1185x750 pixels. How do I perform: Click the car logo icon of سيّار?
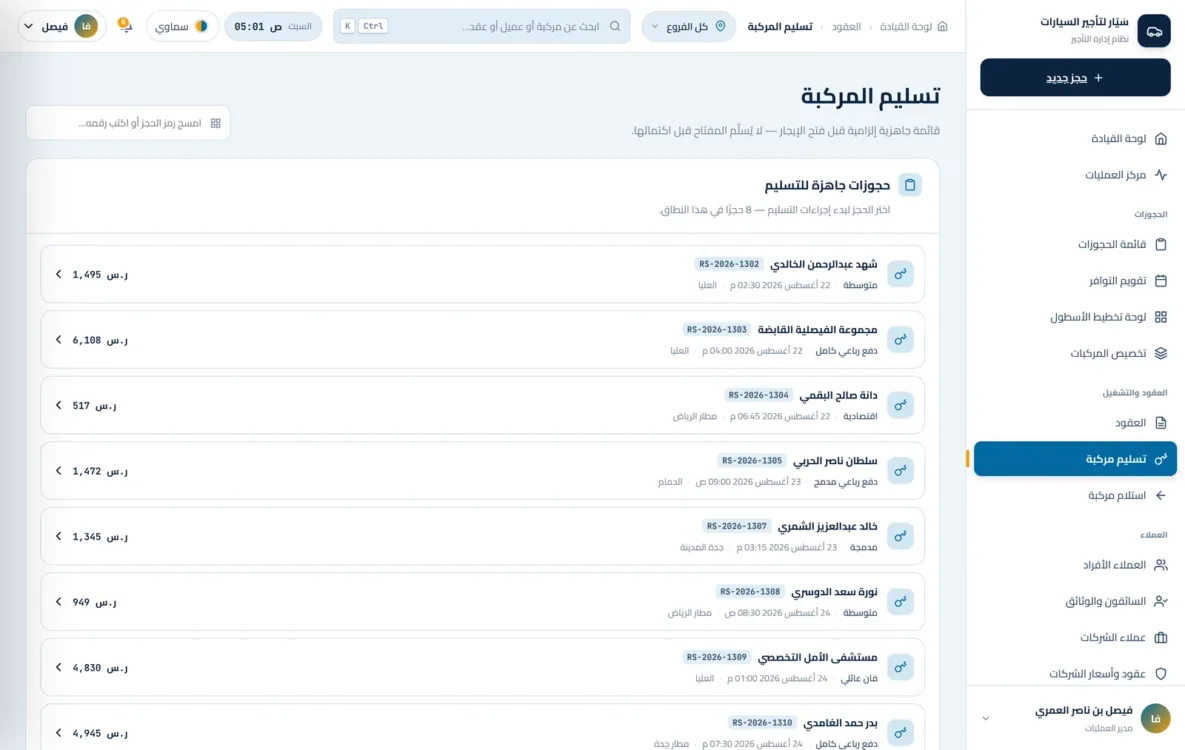pyautogui.click(x=1153, y=31)
